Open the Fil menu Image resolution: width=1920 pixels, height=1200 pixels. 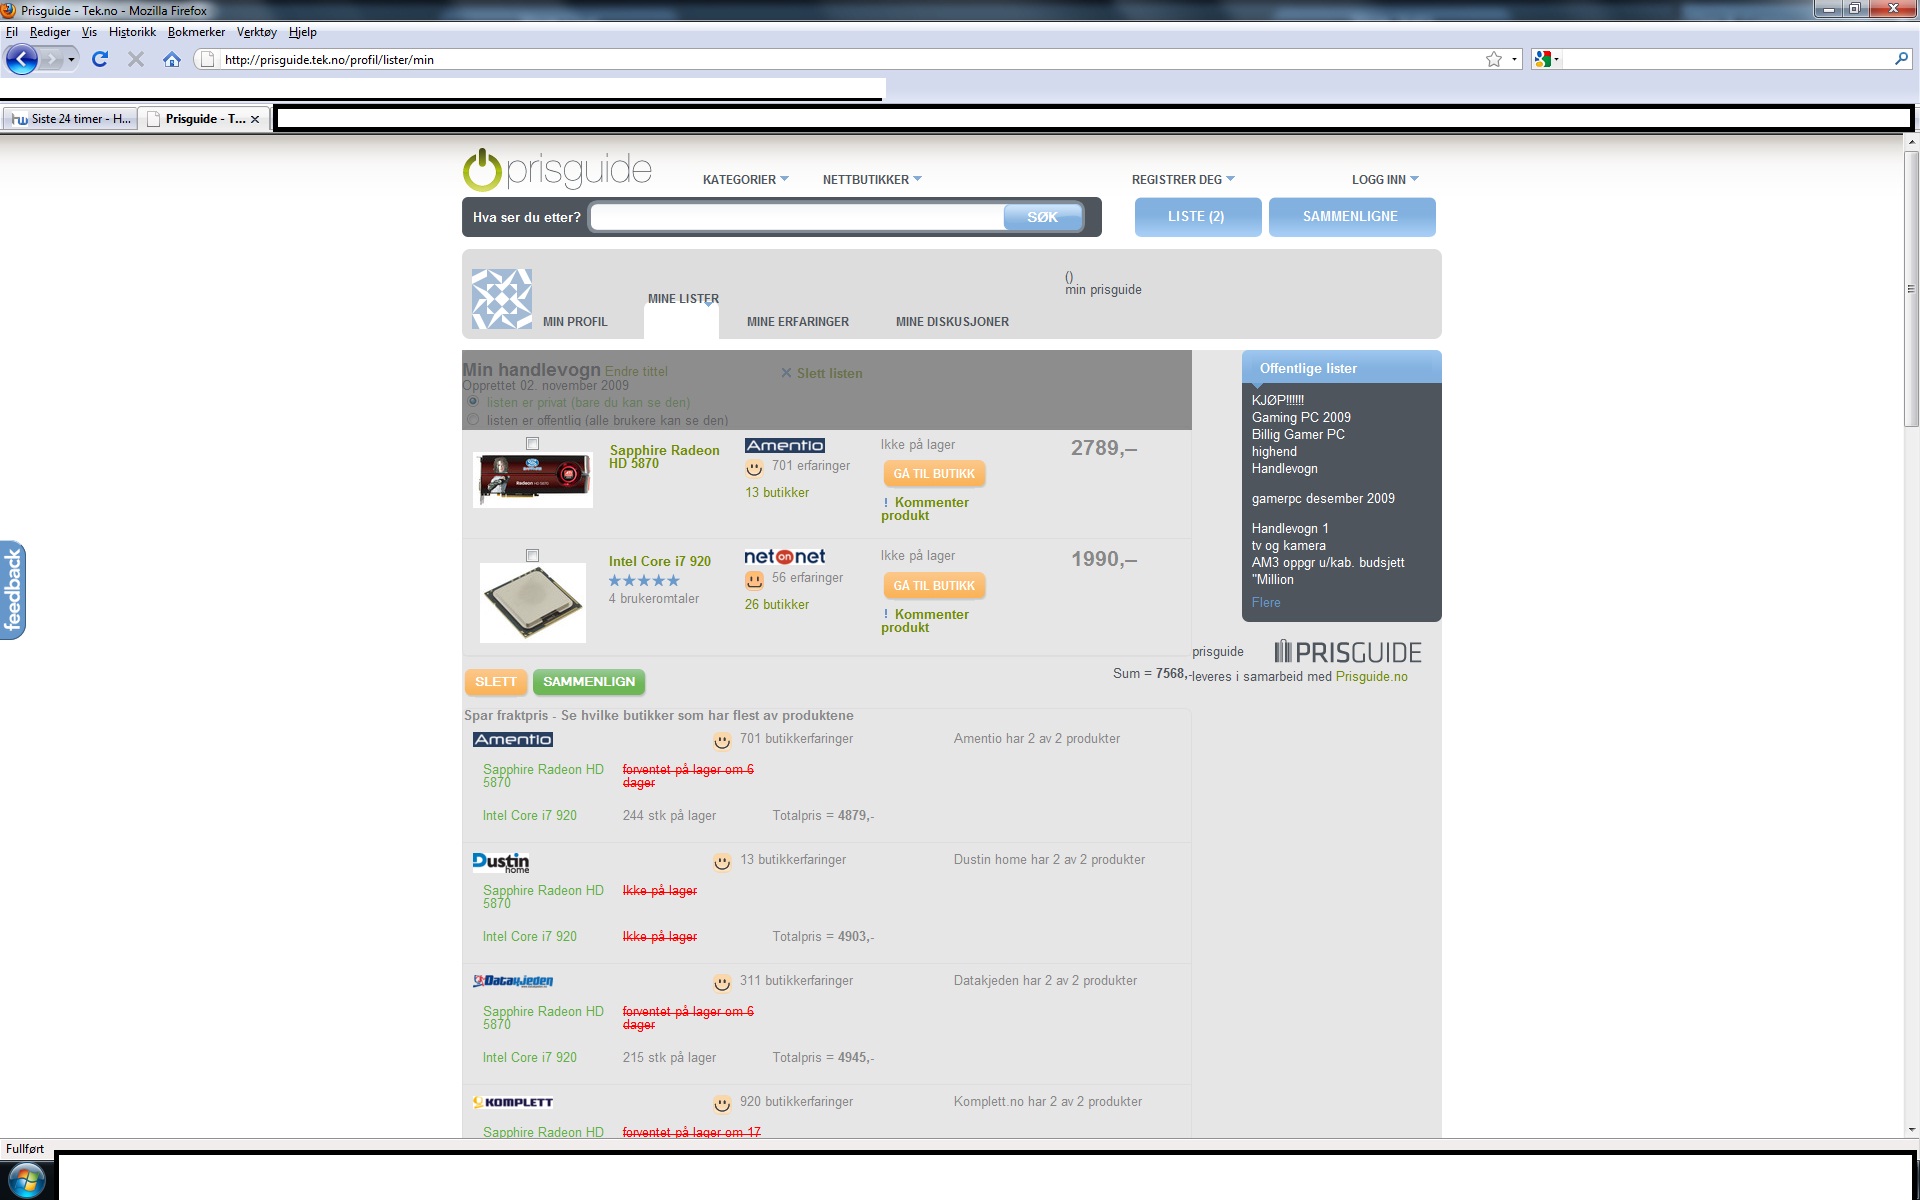(x=12, y=32)
